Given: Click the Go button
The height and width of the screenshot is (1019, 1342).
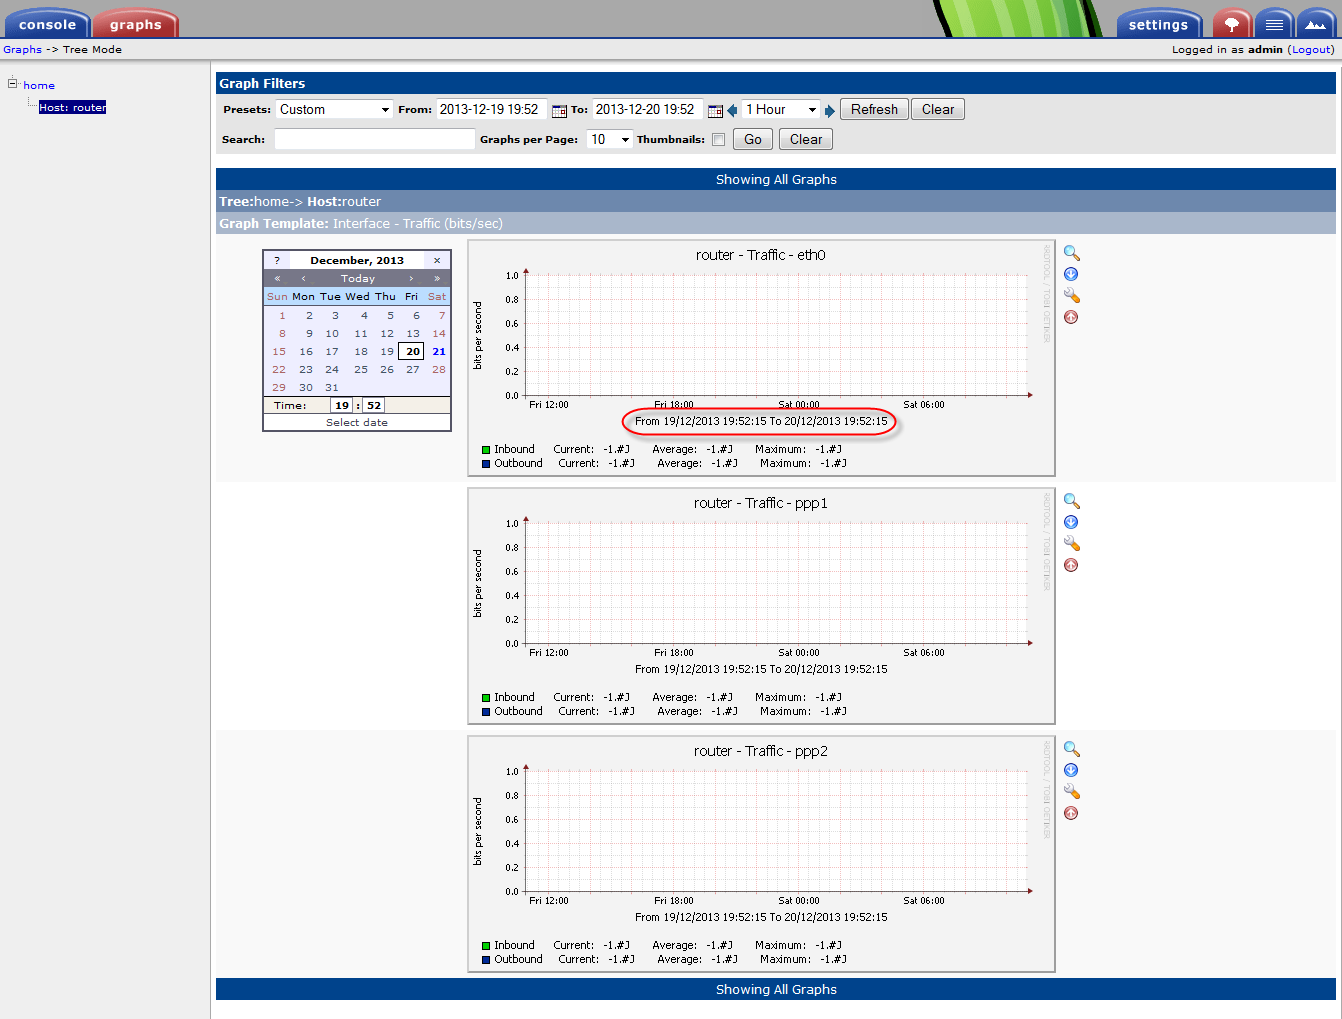Looking at the screenshot, I should tap(753, 140).
